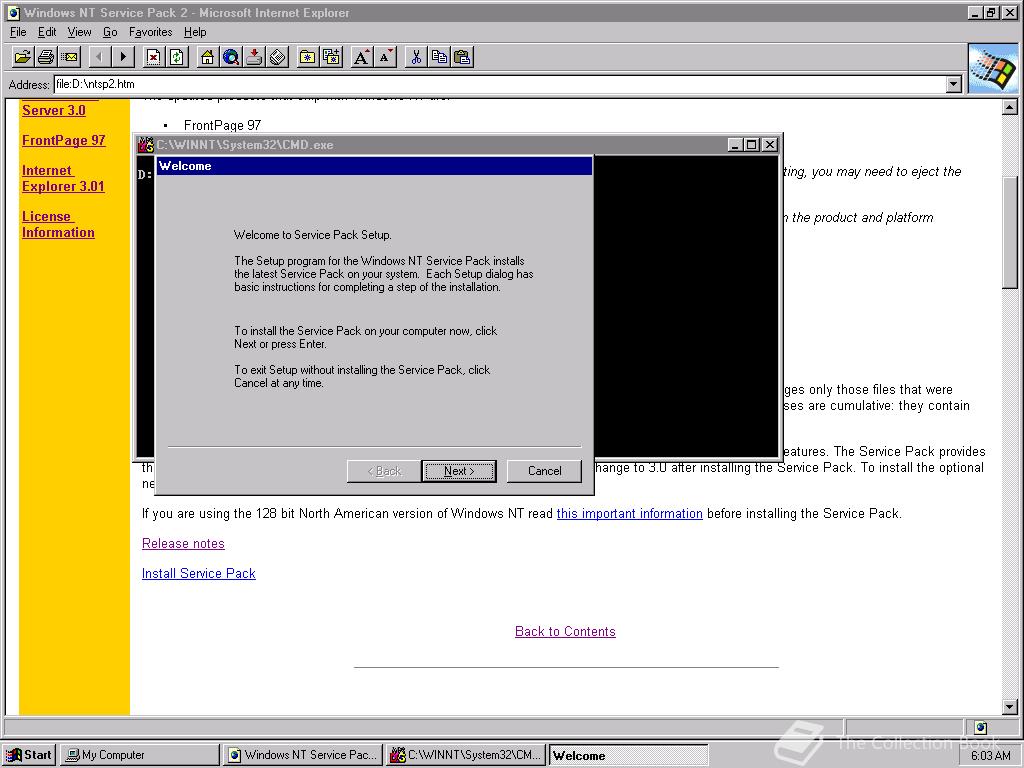Maximize the CMD.exe window
1024x768 pixels.
click(x=752, y=145)
